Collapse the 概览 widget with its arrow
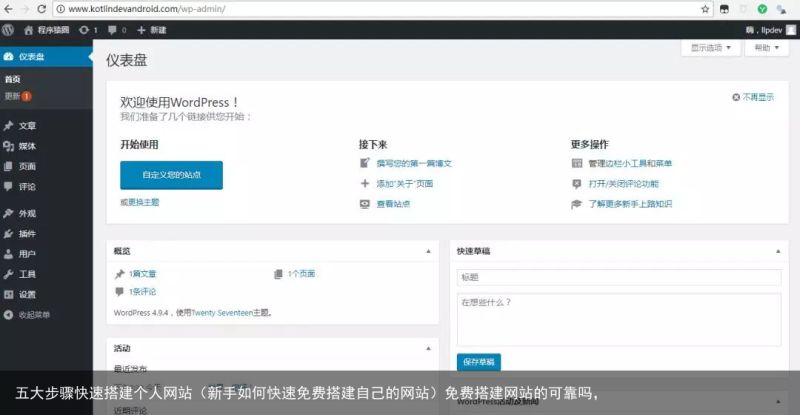Screen dimensions: 800x415 (x=429, y=251)
